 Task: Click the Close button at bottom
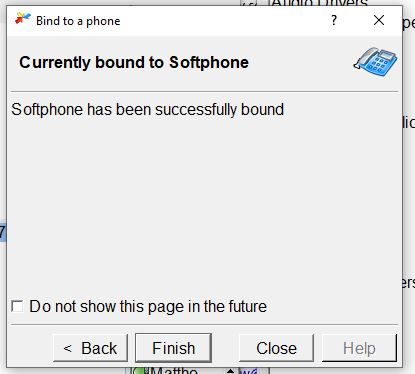276,348
